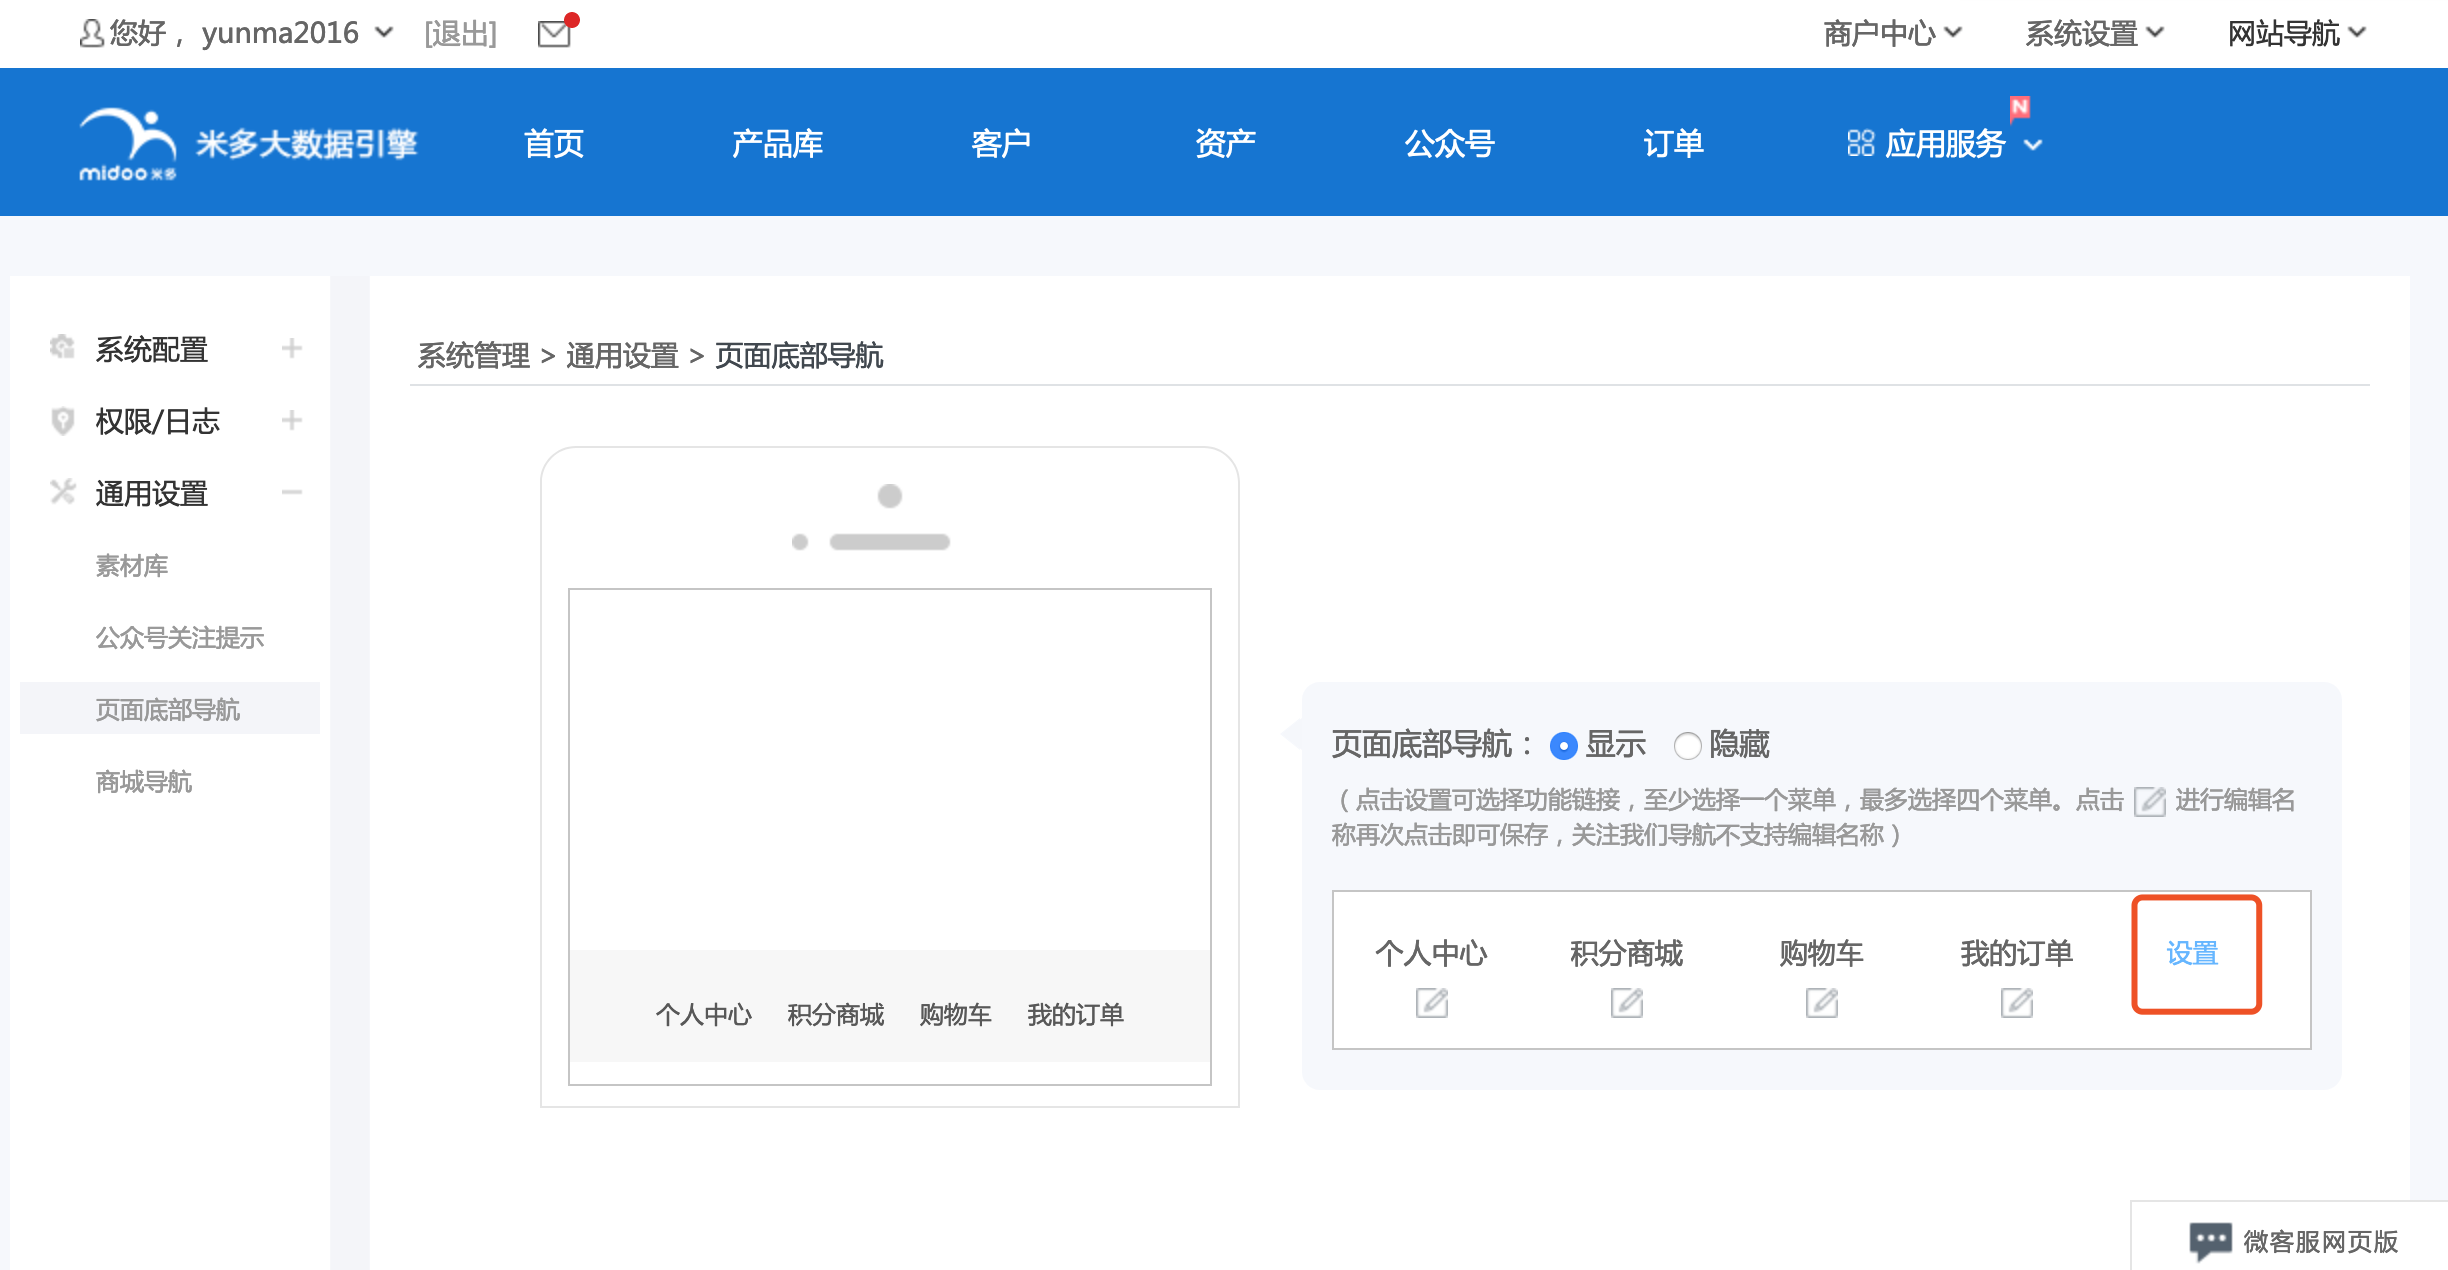Click the 微客服网页版 text
The image size is (2448, 1270).
click(x=2320, y=1241)
